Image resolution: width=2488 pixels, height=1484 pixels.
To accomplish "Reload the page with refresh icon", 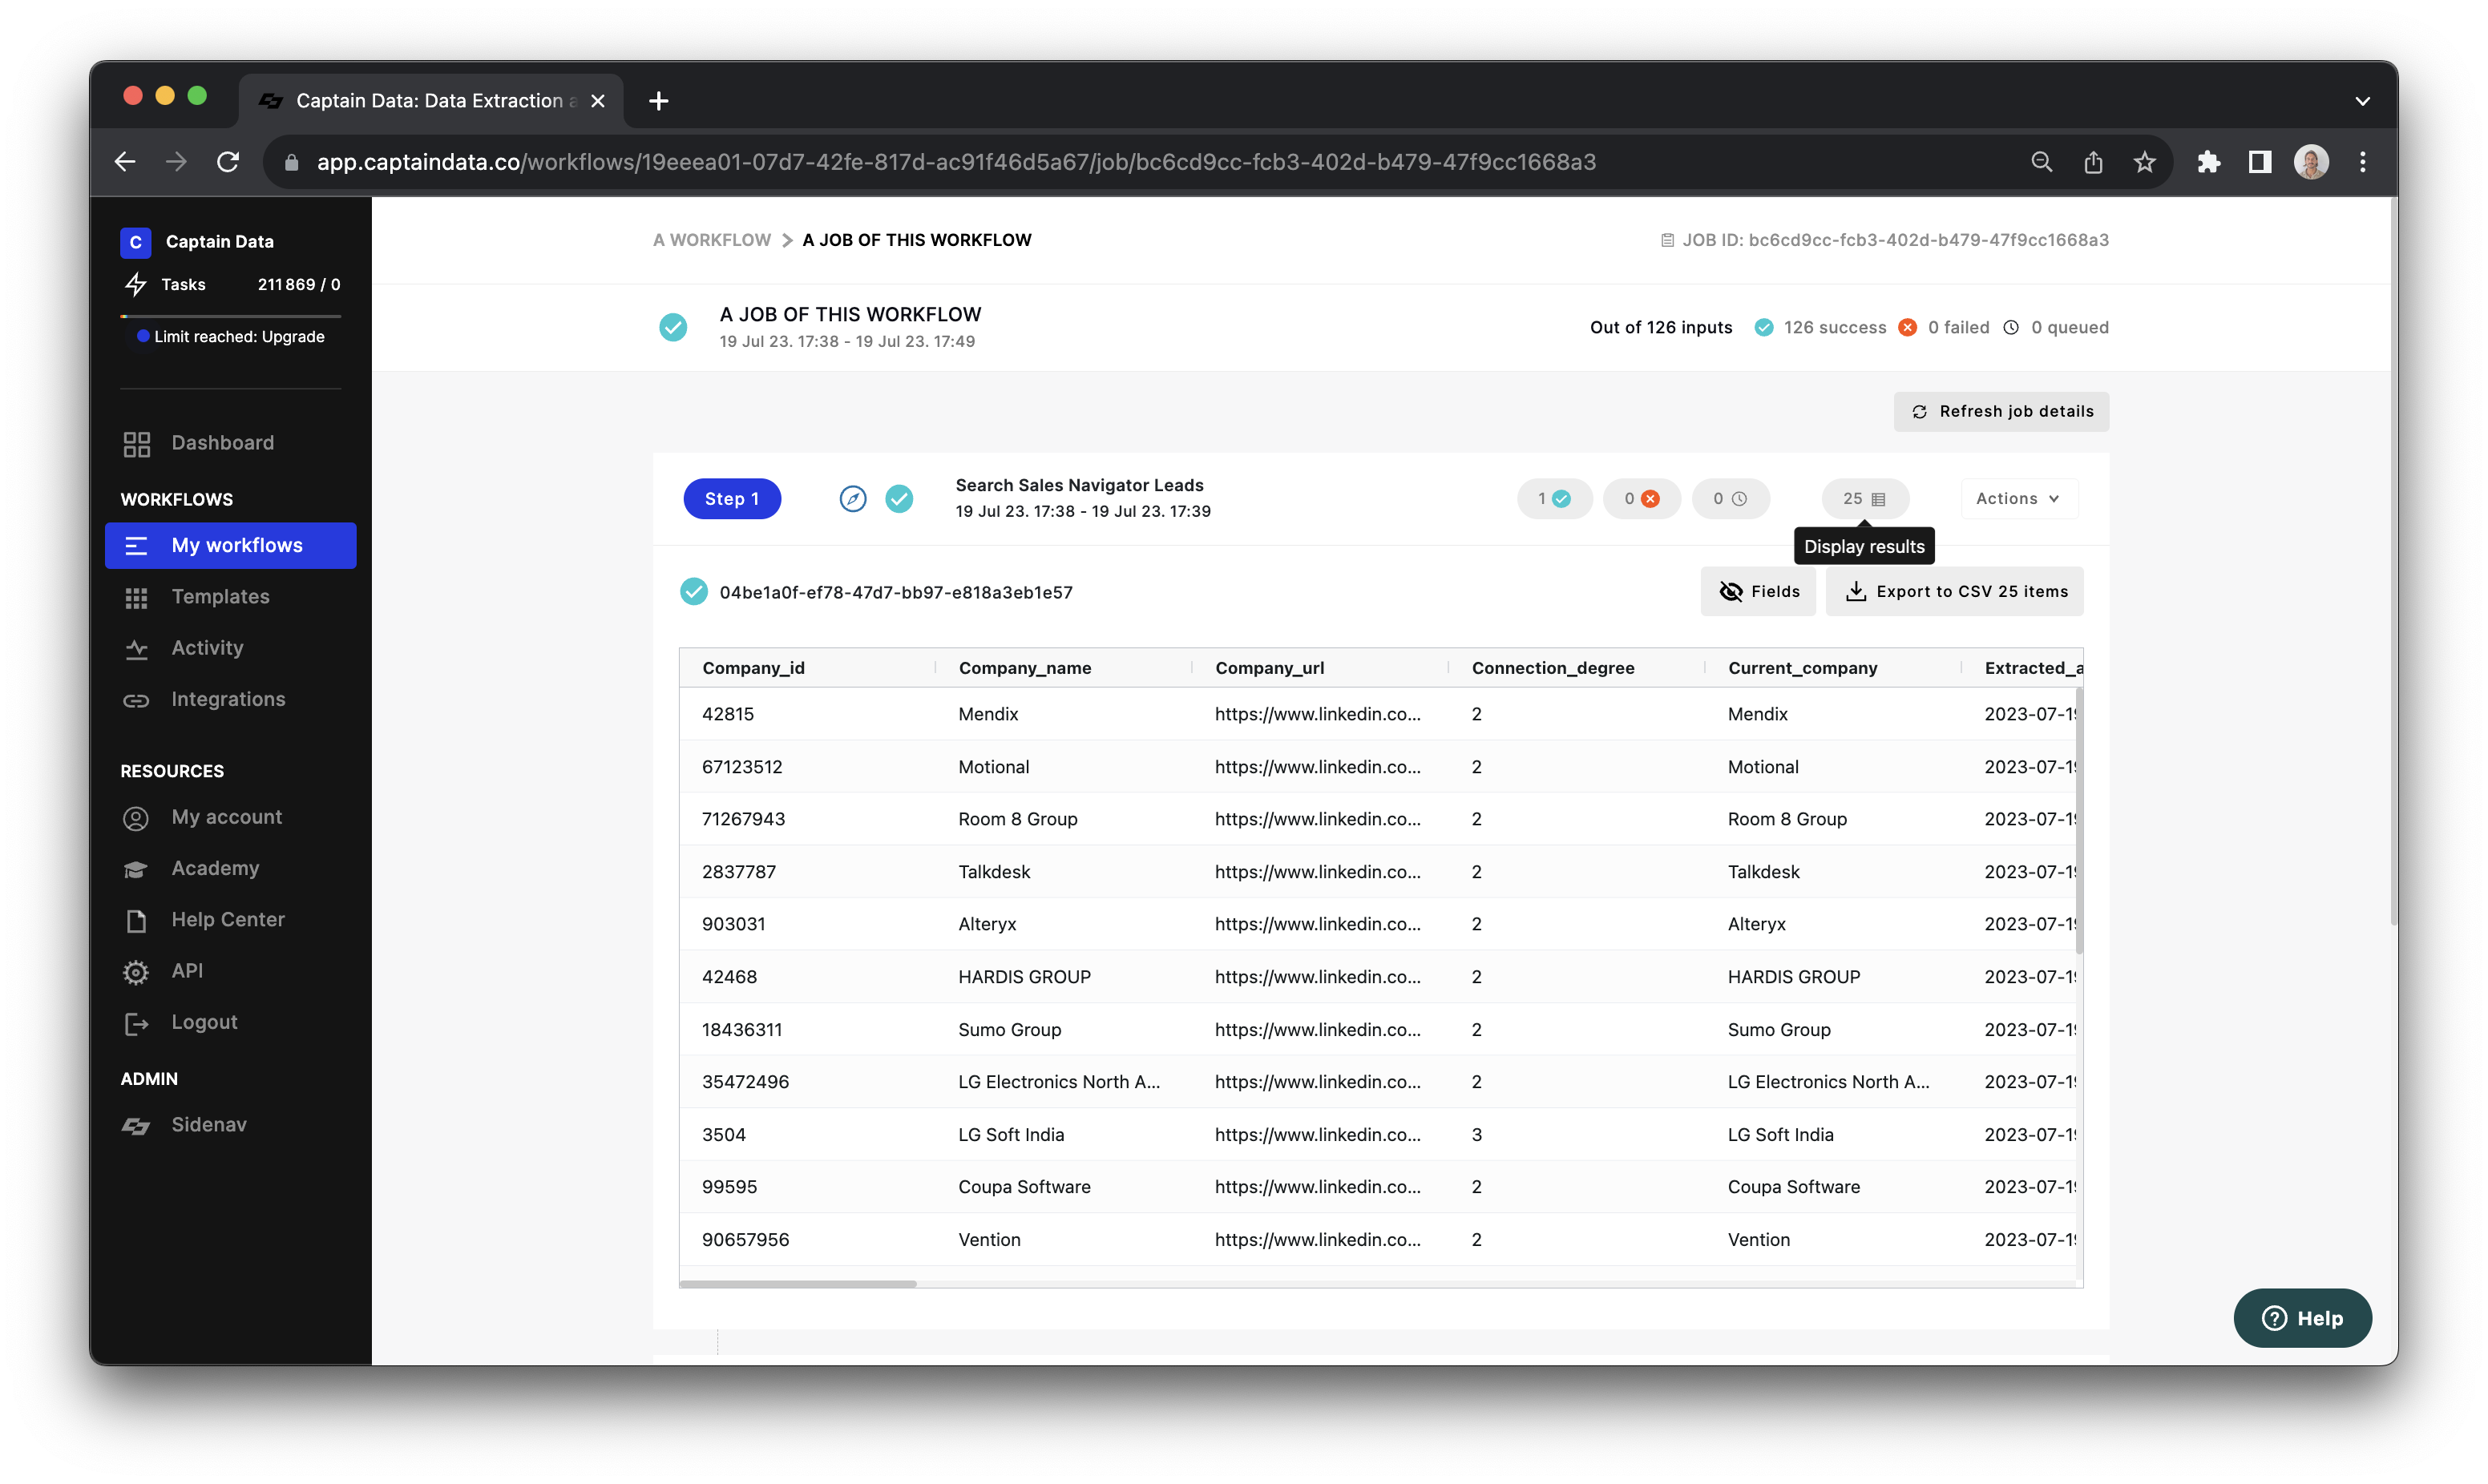I will click(x=228, y=162).
